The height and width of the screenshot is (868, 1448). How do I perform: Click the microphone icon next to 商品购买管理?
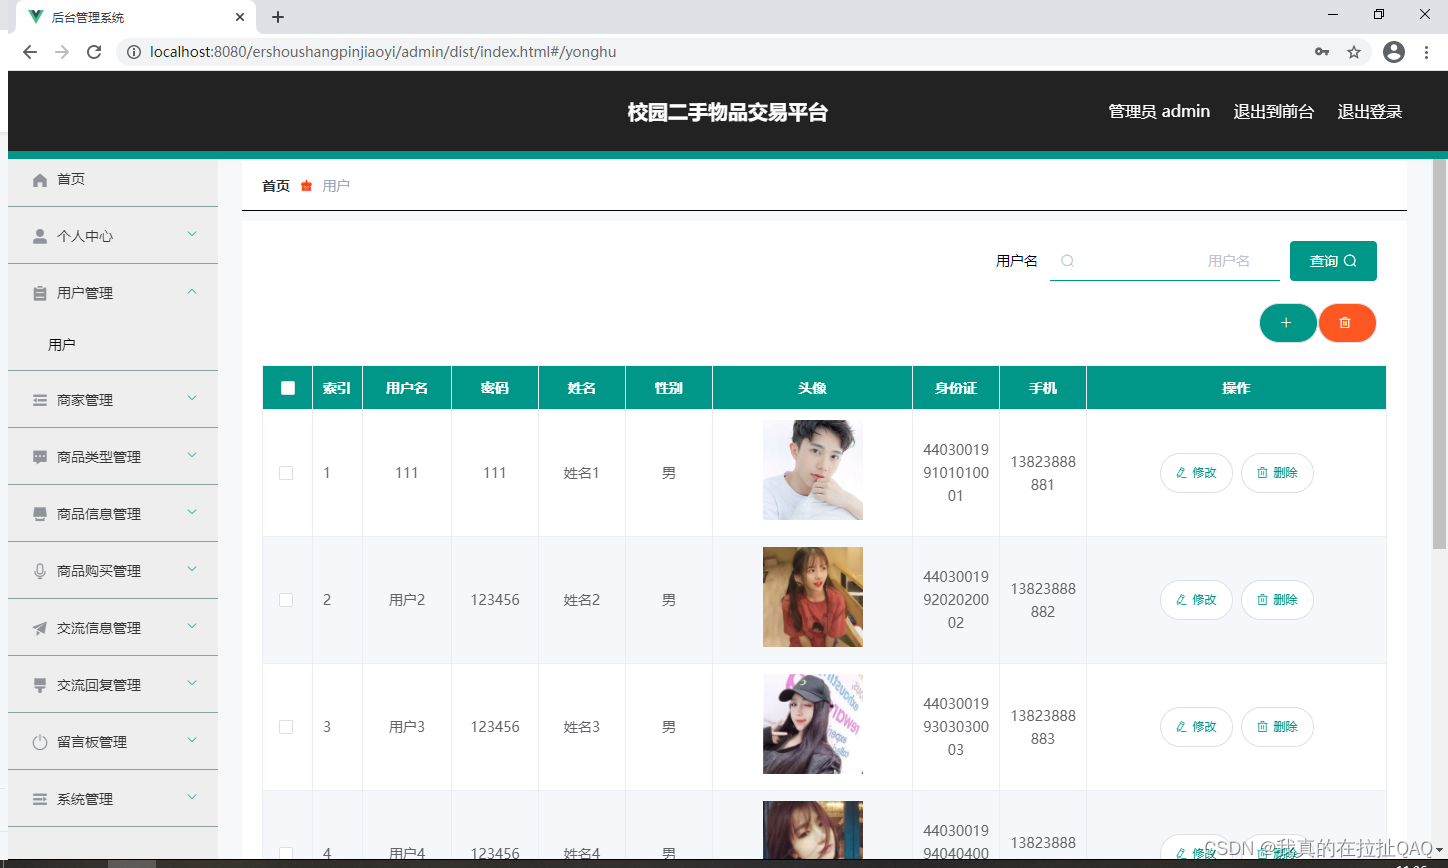(40, 571)
